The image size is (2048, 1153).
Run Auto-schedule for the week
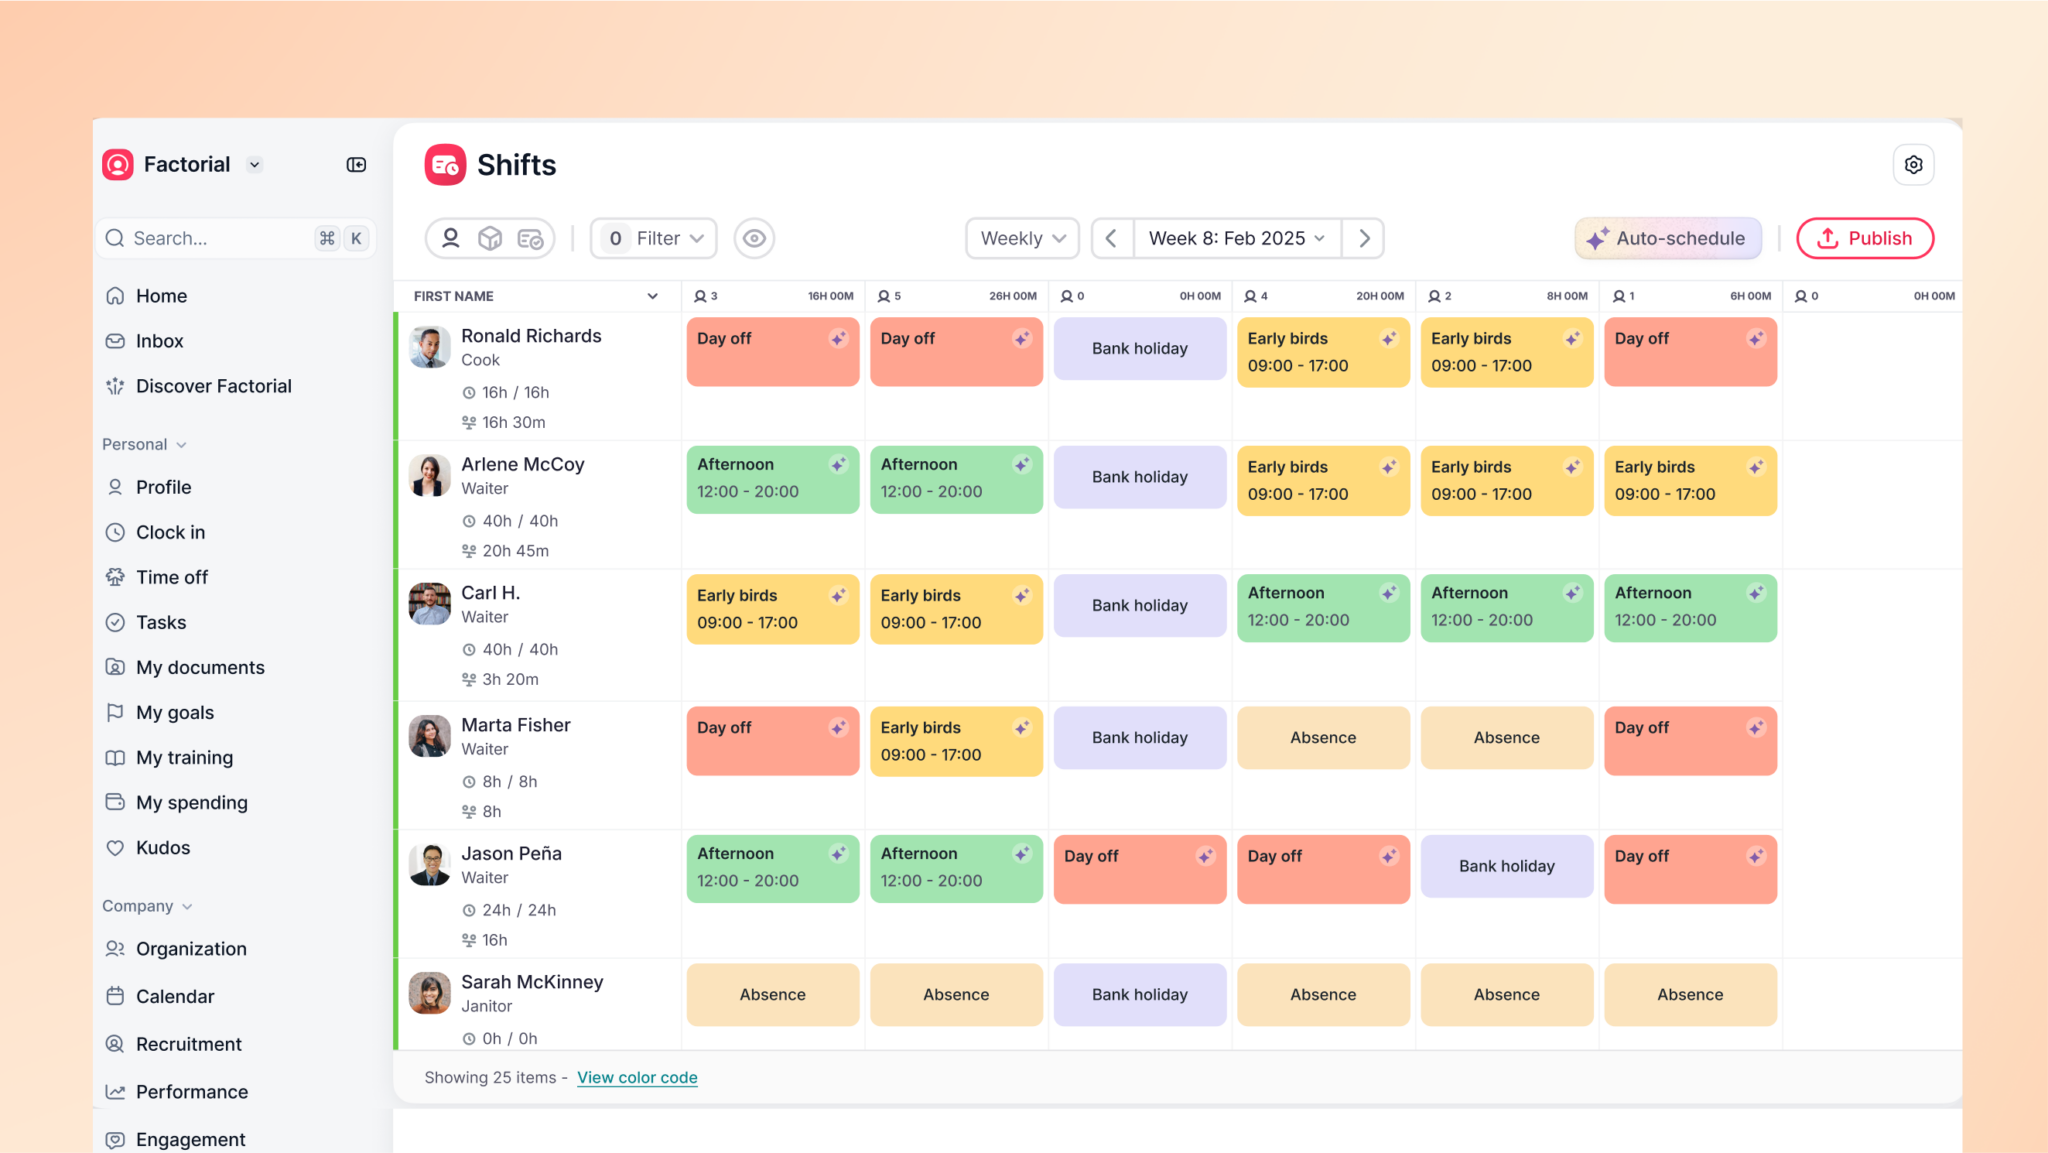[1667, 238]
